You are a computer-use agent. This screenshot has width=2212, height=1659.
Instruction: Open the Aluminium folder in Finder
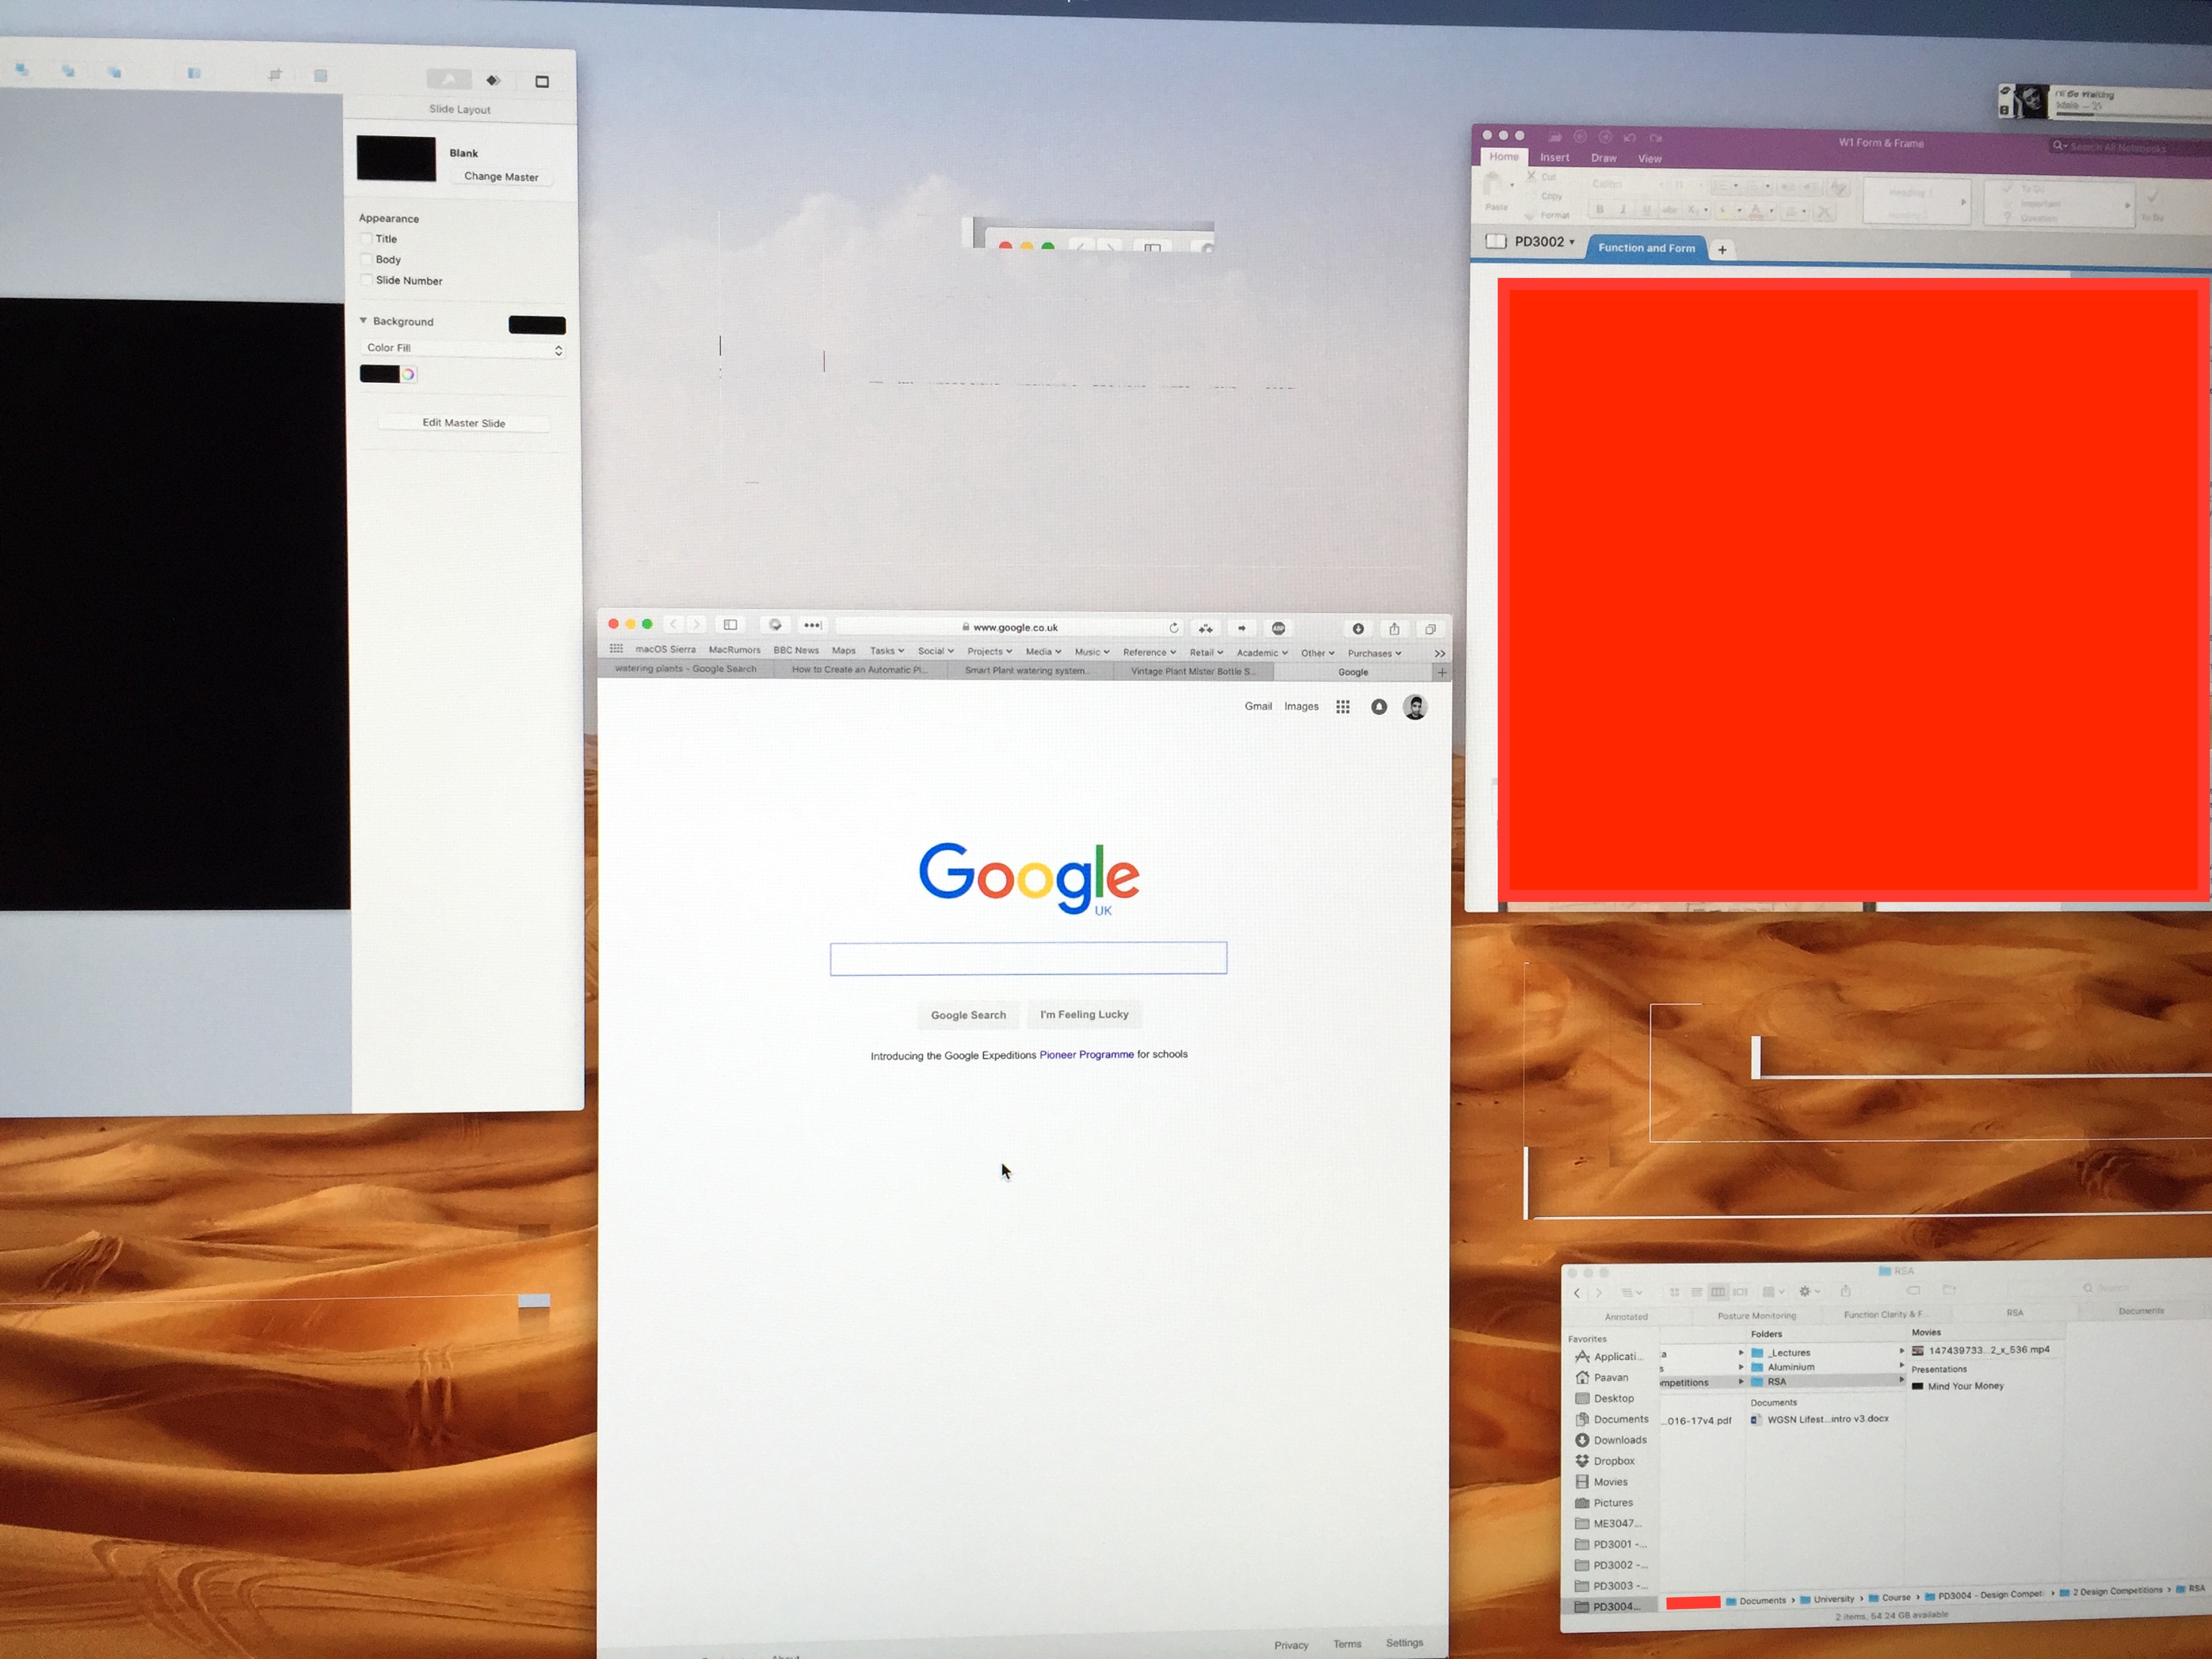pos(1783,1367)
